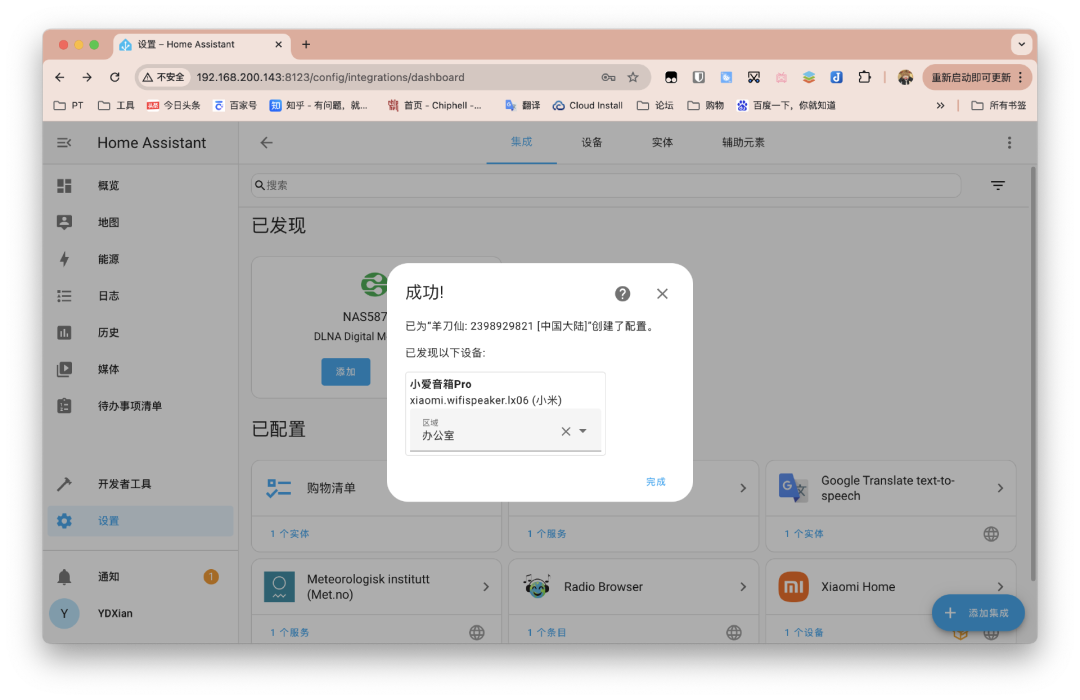This screenshot has height=700, width=1080.
Task: Switch to the 设备 devices tab
Action: (x=592, y=143)
